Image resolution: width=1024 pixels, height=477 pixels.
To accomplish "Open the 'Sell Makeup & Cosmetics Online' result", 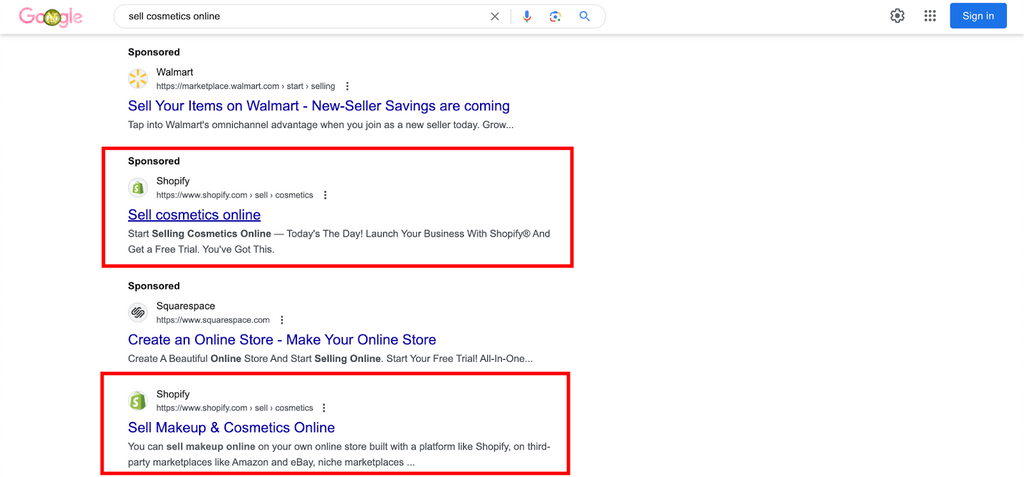I will [x=231, y=427].
